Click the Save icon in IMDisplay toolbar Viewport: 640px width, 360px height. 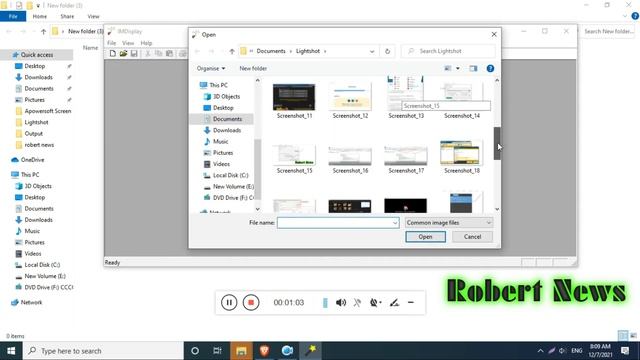(x=134, y=53)
